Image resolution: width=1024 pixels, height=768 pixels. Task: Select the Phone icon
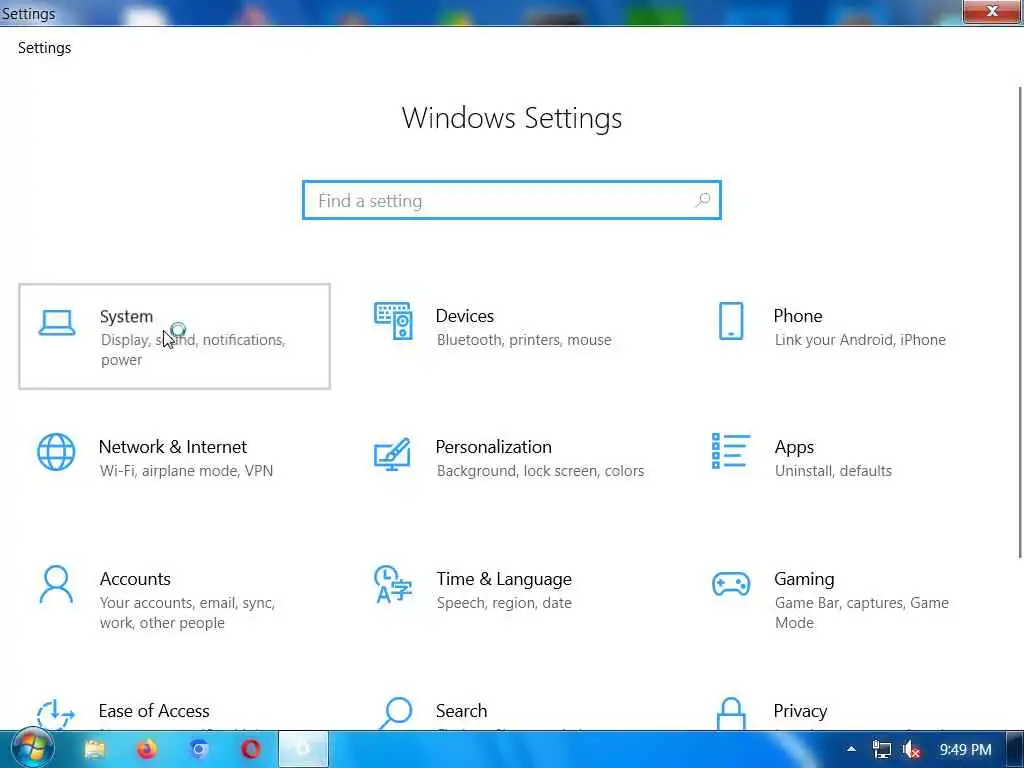tap(731, 321)
